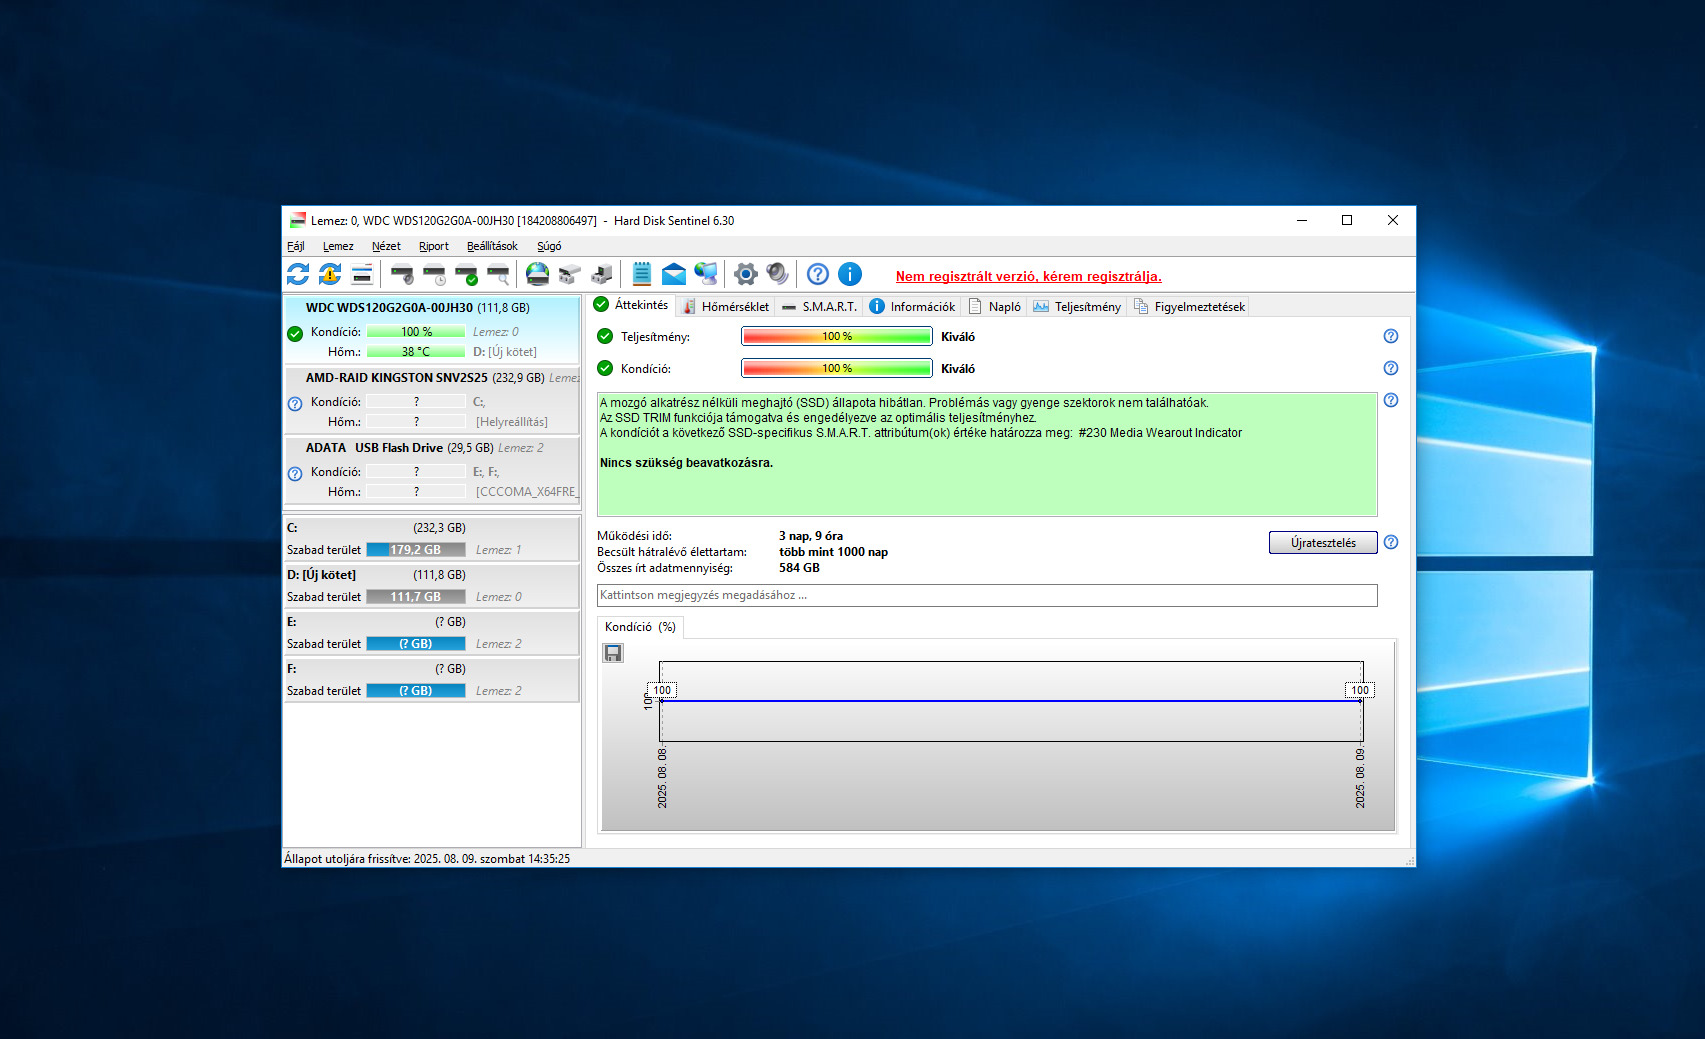Click the comment field to add note
This screenshot has height=1039, width=1705.
click(x=986, y=595)
